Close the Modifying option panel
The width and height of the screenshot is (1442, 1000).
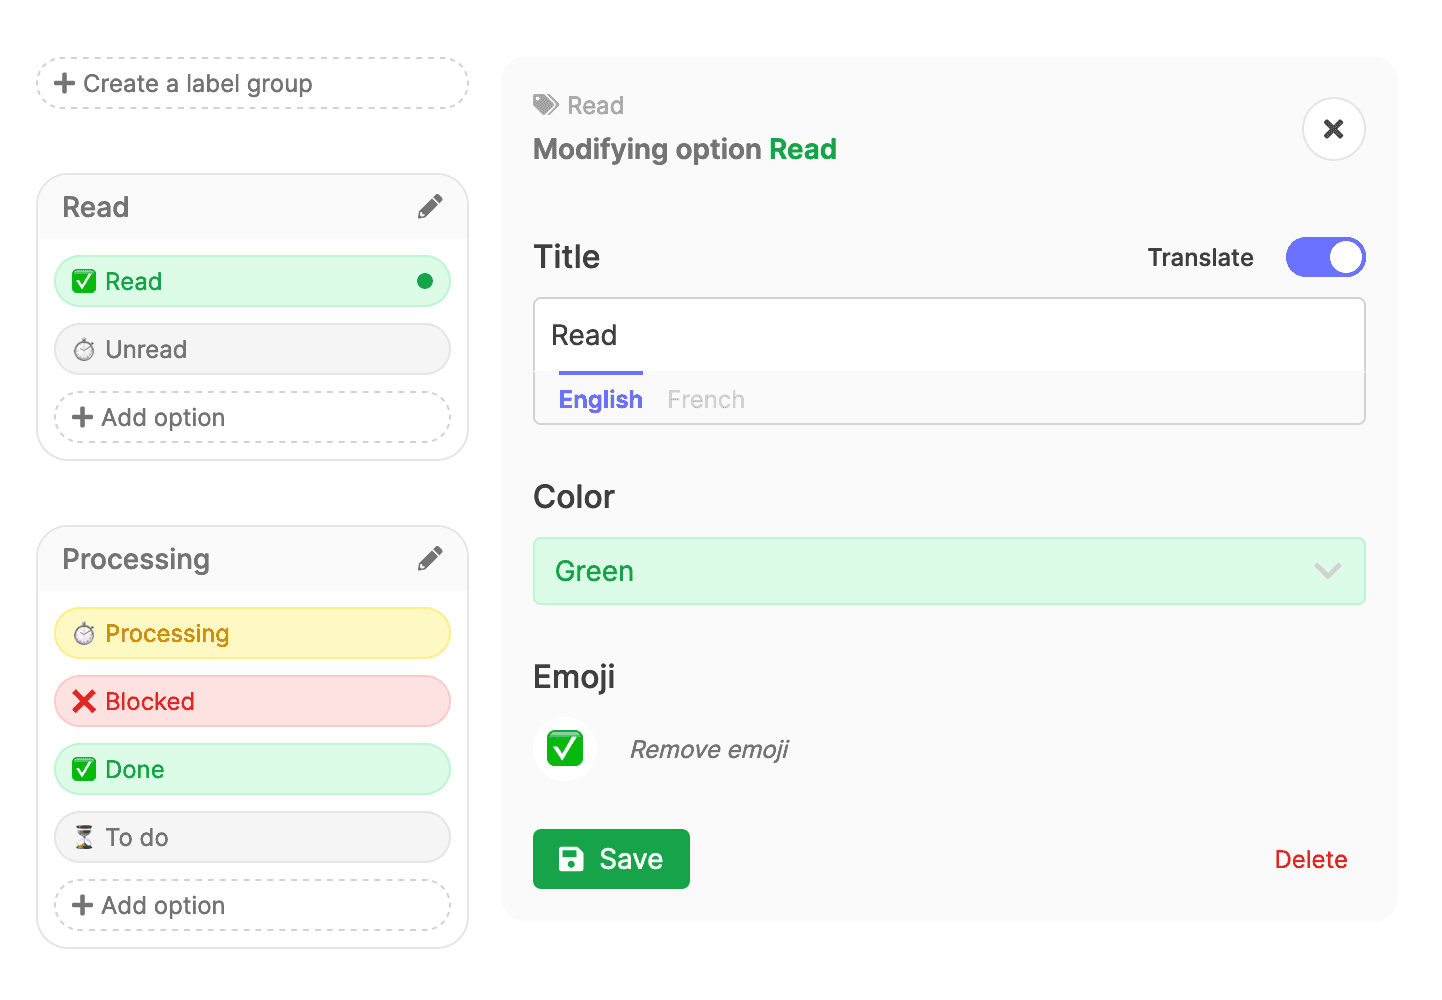point(1333,129)
